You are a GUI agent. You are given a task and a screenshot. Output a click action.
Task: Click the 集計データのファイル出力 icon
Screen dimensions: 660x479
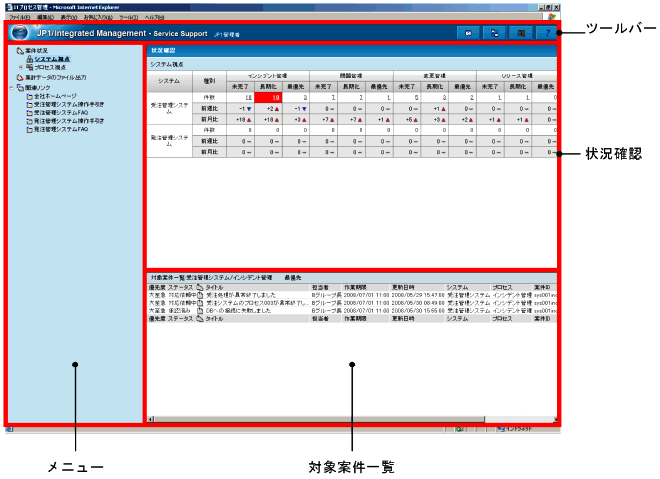20,77
